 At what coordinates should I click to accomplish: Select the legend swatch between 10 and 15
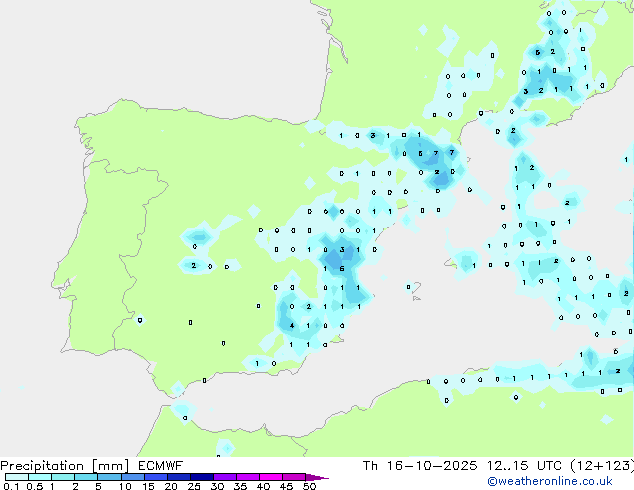pyautogui.click(x=133, y=477)
